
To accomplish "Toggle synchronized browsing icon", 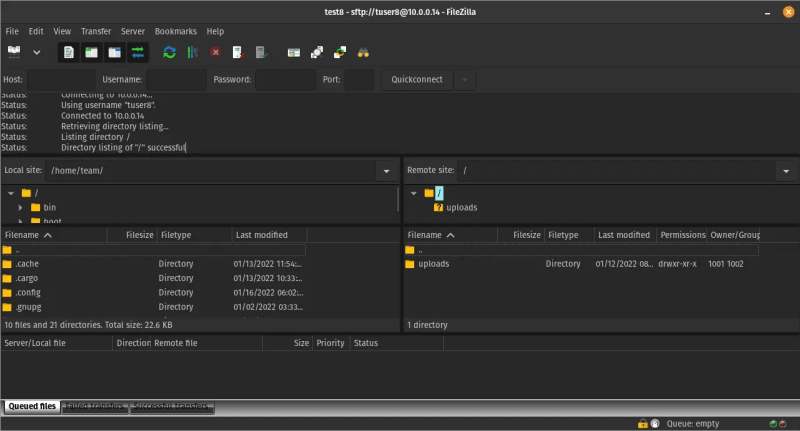I will tap(340, 52).
